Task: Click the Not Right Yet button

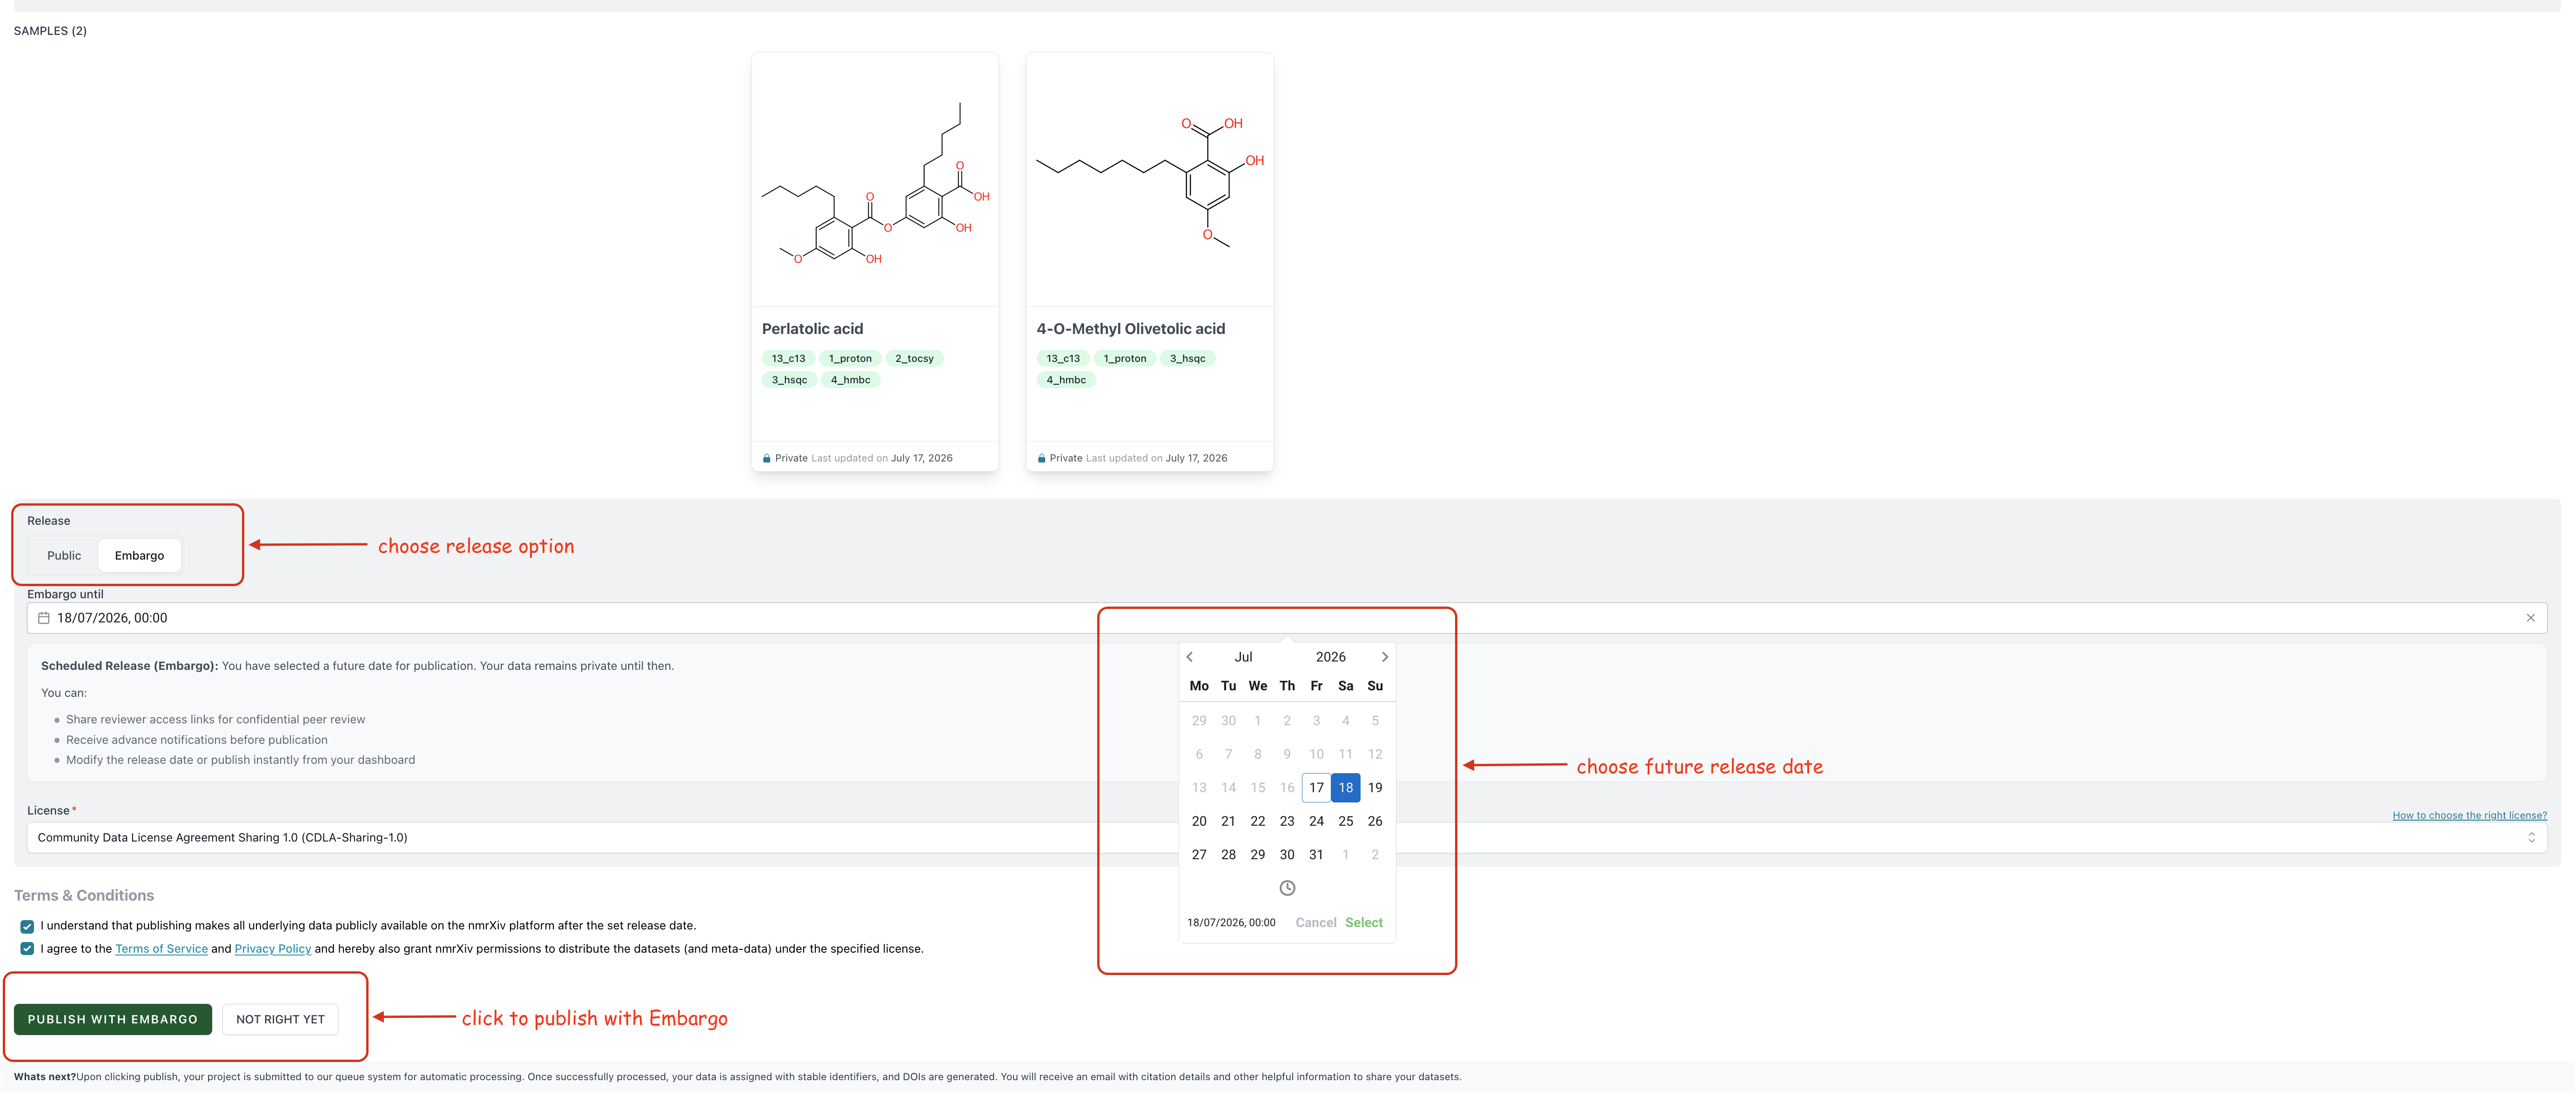Action: click(280, 1019)
